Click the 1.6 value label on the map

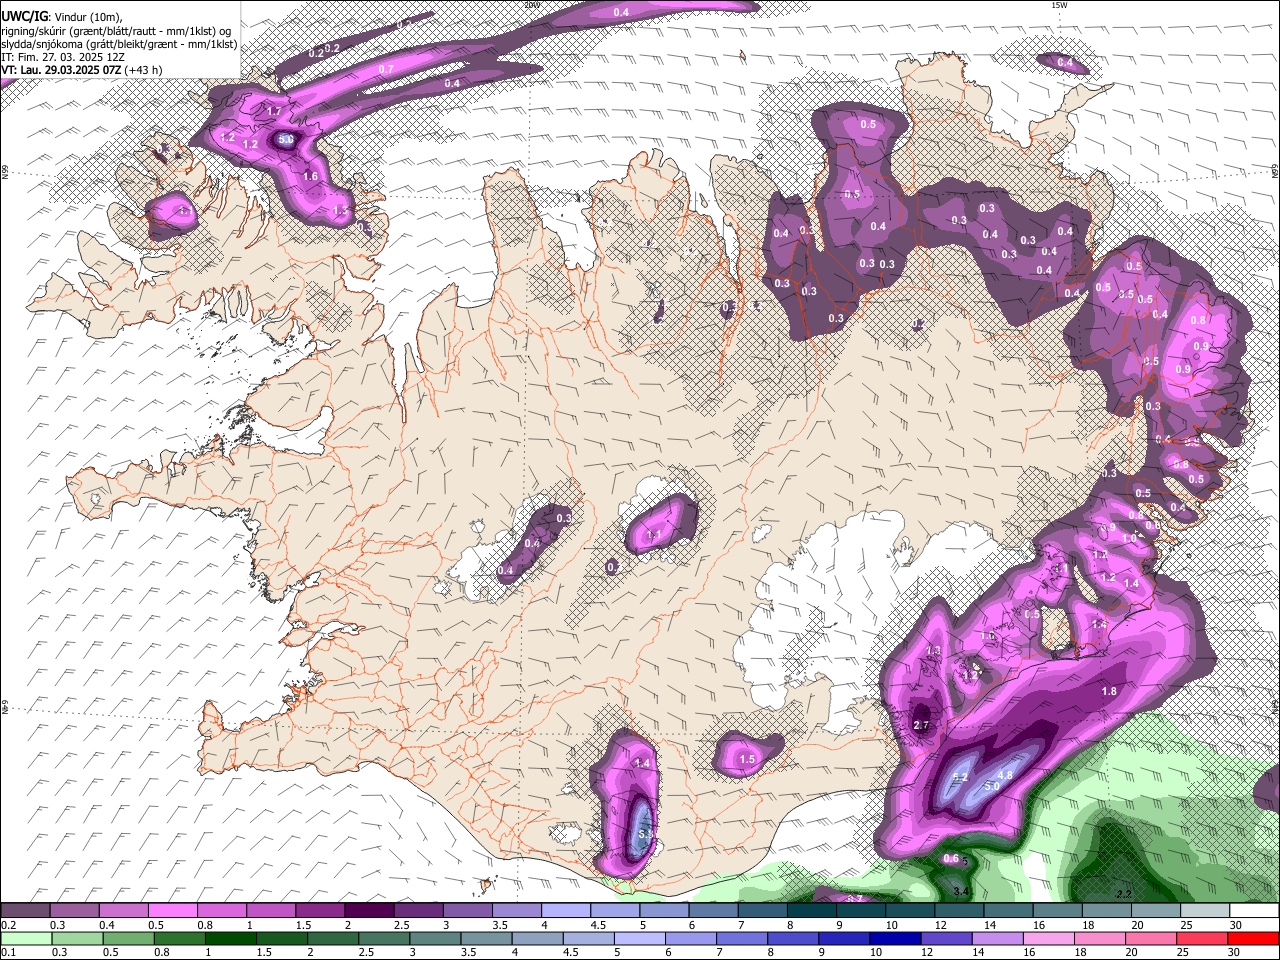tap(310, 177)
